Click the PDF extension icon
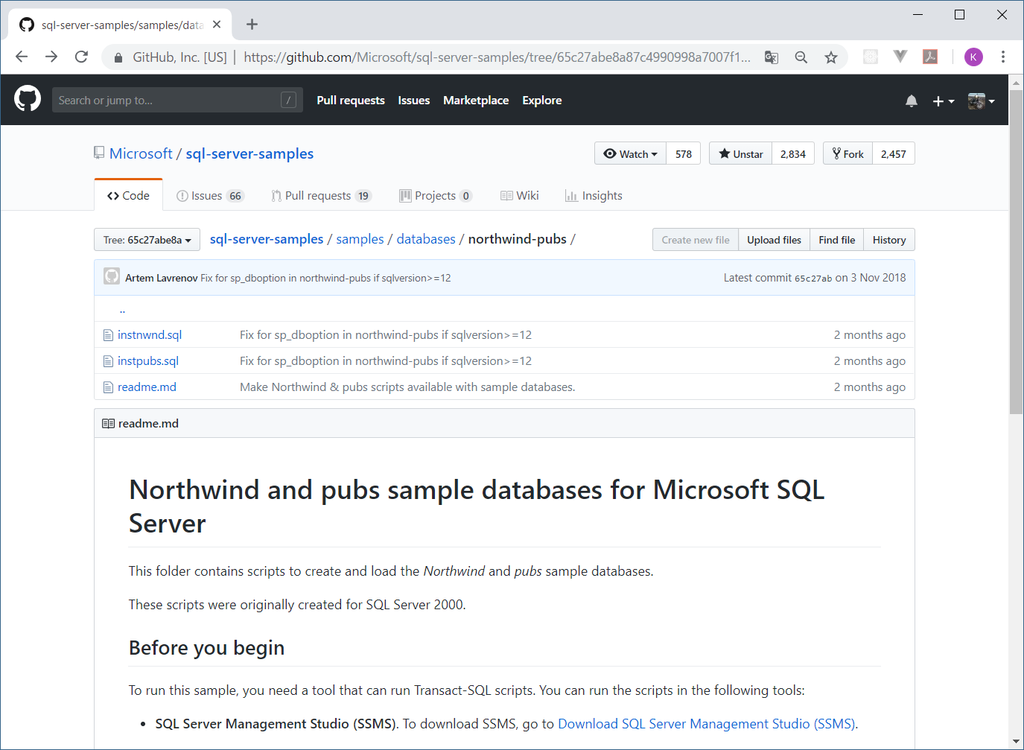Screen dimensions: 1024x750 point(930,57)
